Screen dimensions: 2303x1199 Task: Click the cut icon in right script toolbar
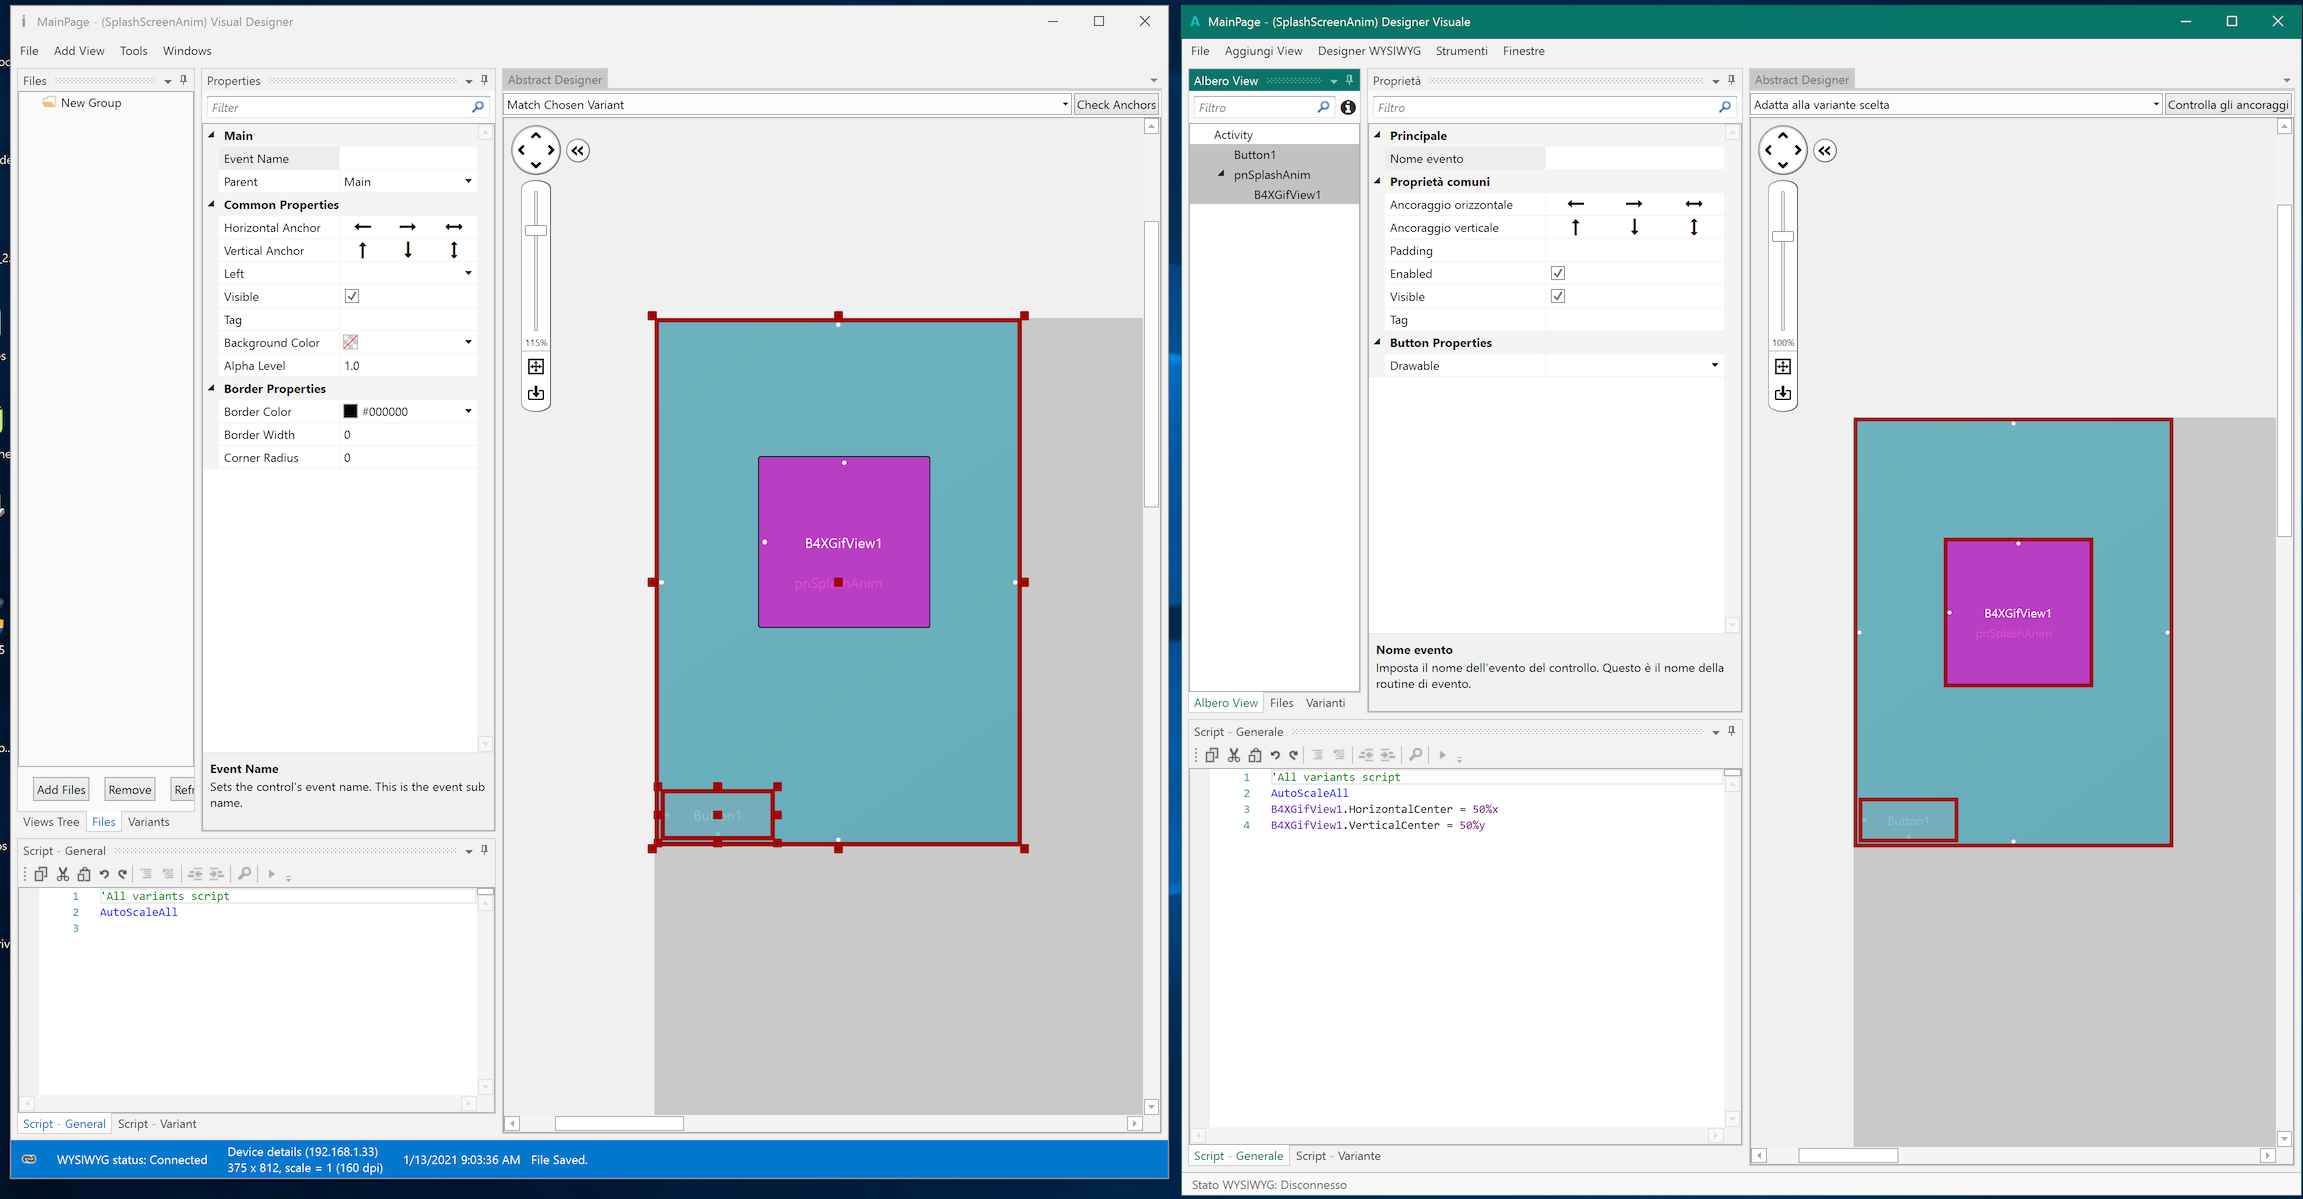pyautogui.click(x=1233, y=755)
